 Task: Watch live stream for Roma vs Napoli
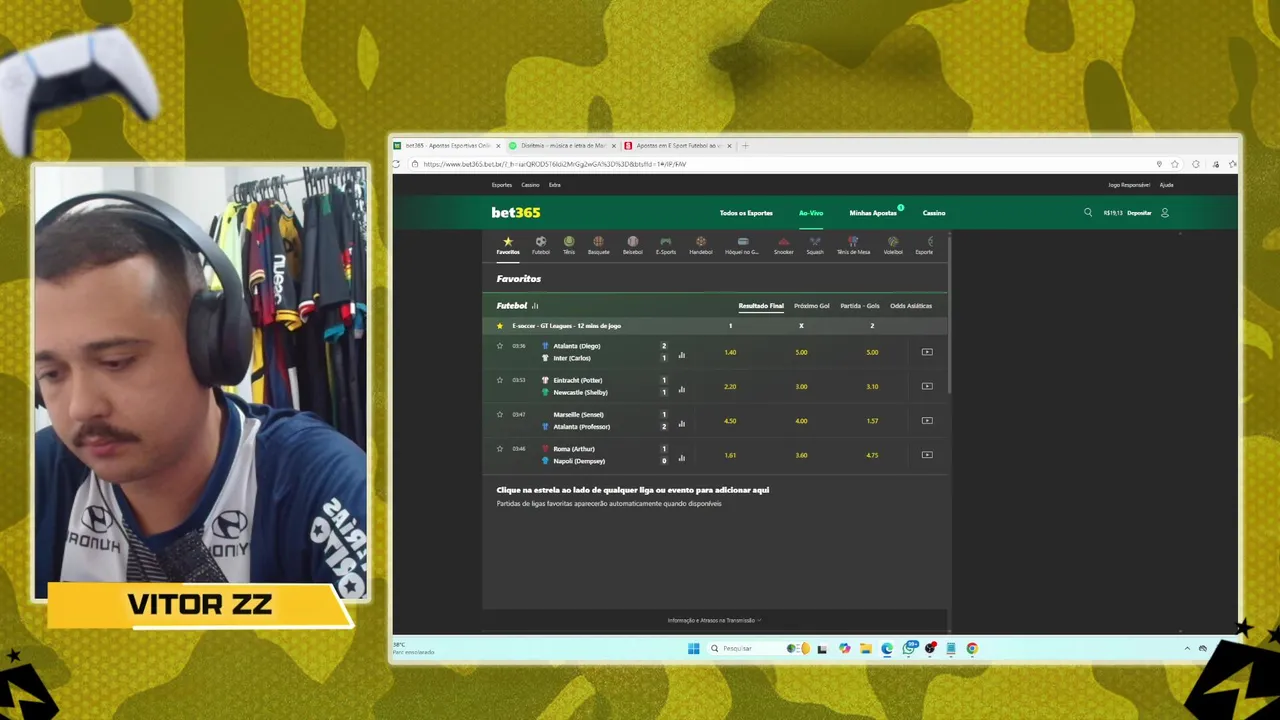[x=927, y=455]
